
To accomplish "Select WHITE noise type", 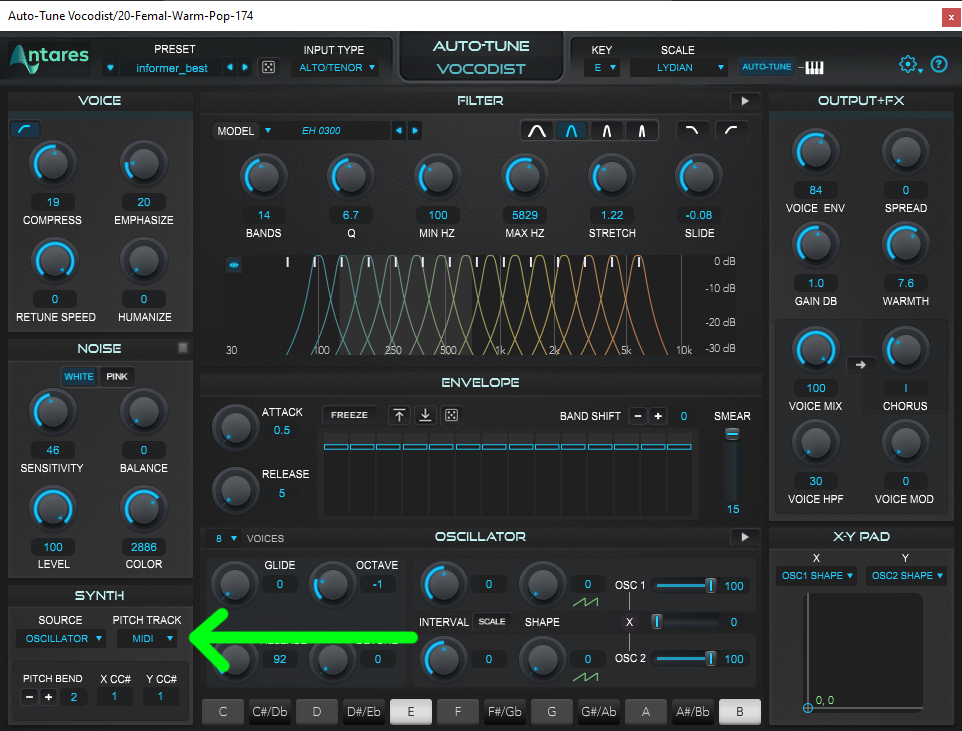I will (x=79, y=377).
